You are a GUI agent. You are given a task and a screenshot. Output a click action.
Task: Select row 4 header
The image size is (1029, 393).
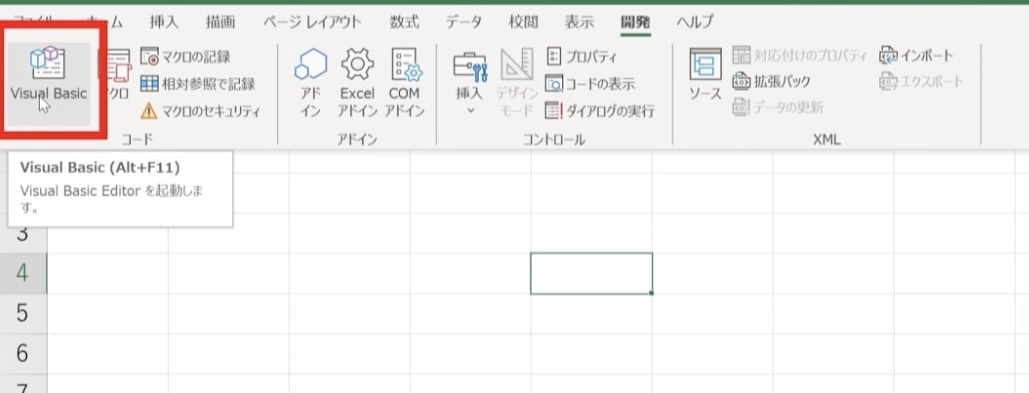(23, 273)
